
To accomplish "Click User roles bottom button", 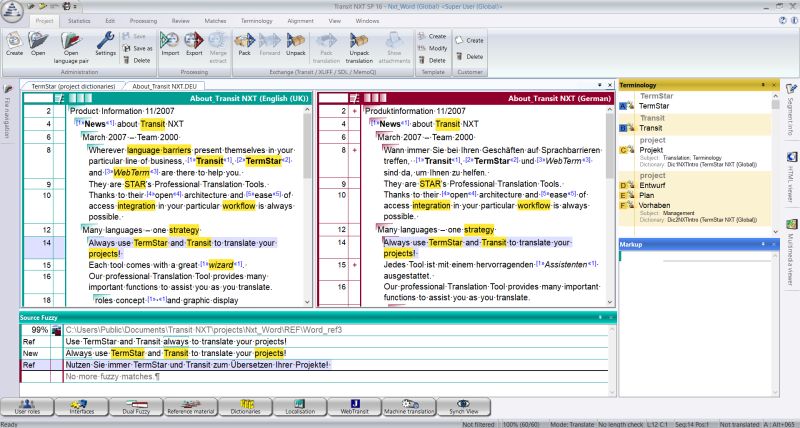I will (x=27, y=407).
